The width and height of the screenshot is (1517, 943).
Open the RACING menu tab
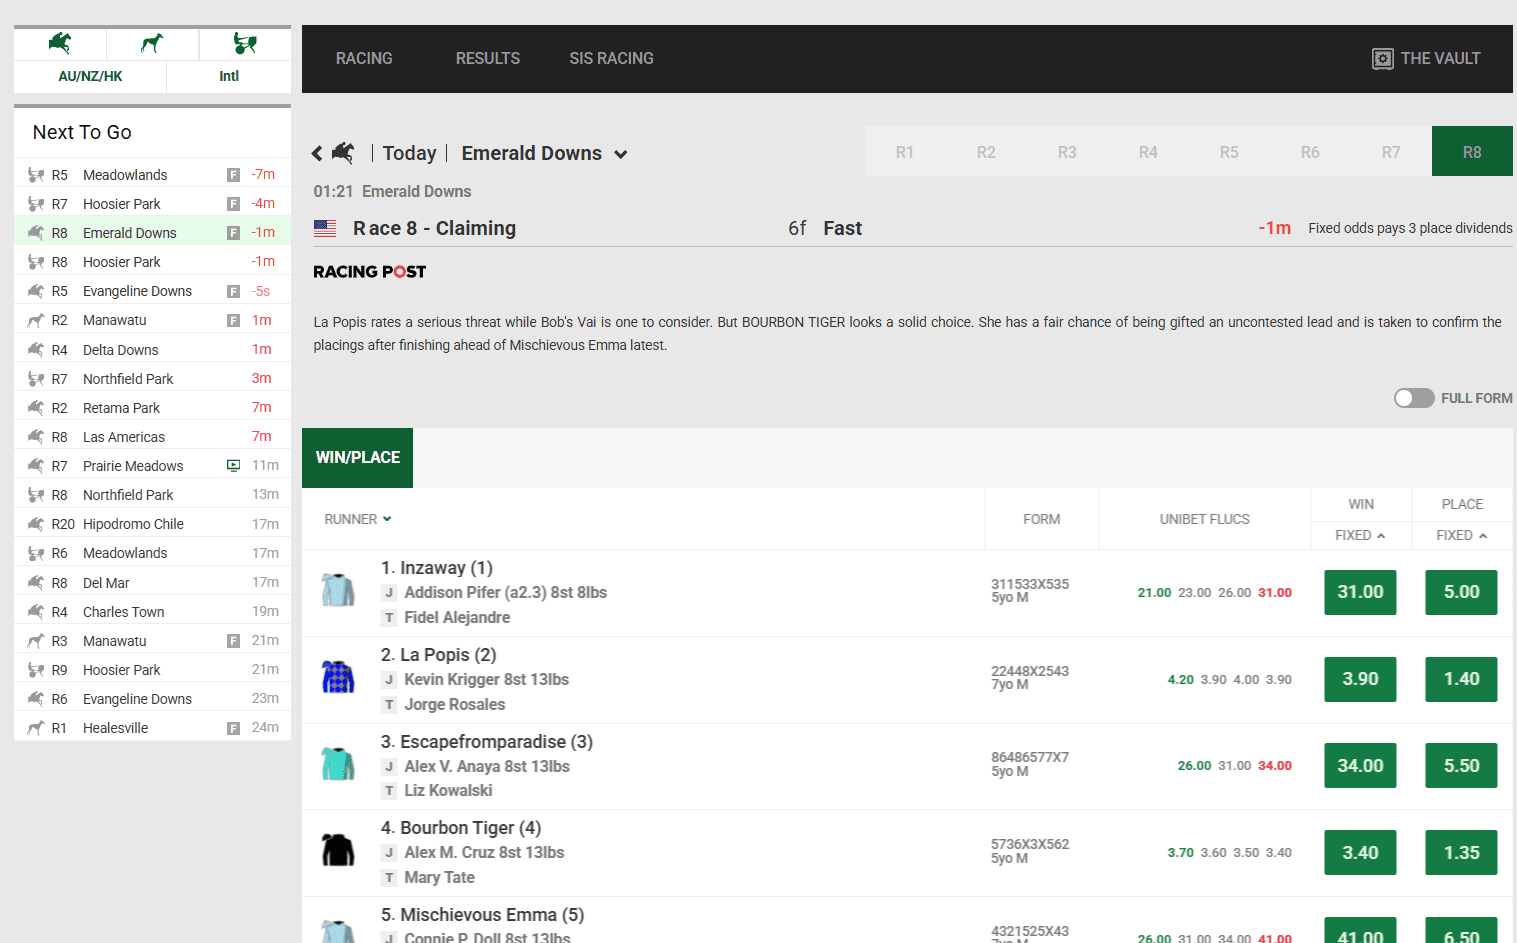click(x=364, y=59)
